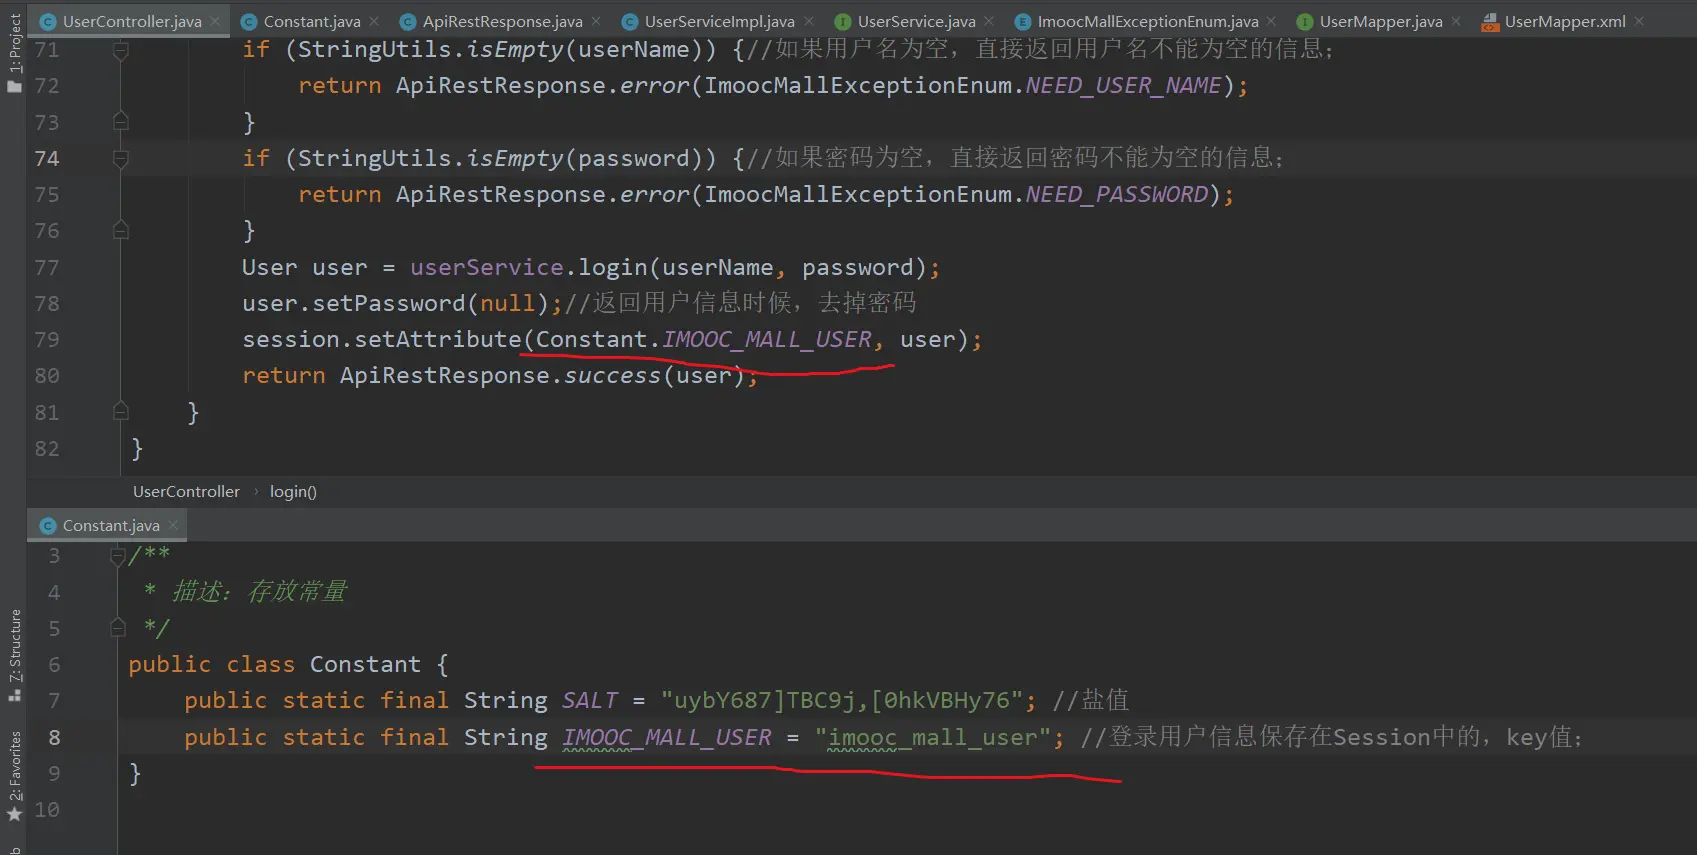Open the Structure tool window

coord(14,655)
